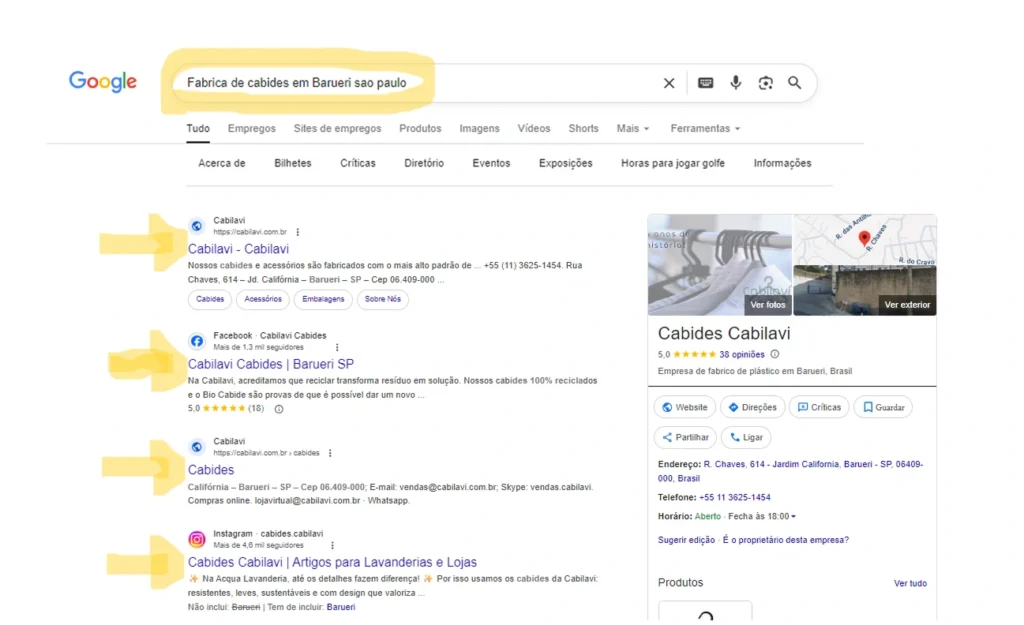
Task: Open the 'Ver fotos' thumbnail
Action: click(x=767, y=304)
